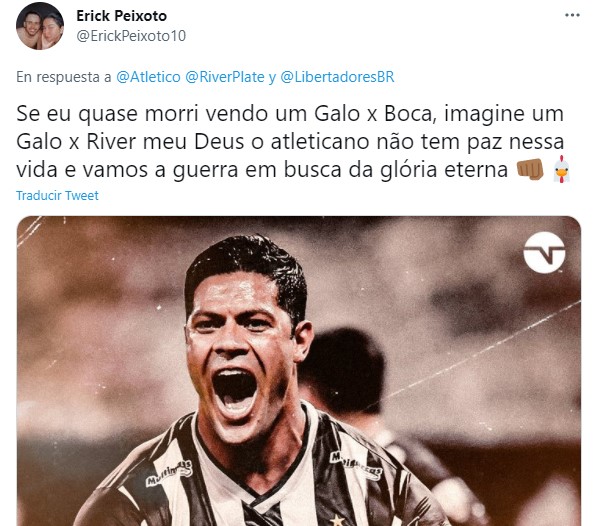
Task: Click the 'En respuesta a' label
Action: pyautogui.click(x=64, y=77)
